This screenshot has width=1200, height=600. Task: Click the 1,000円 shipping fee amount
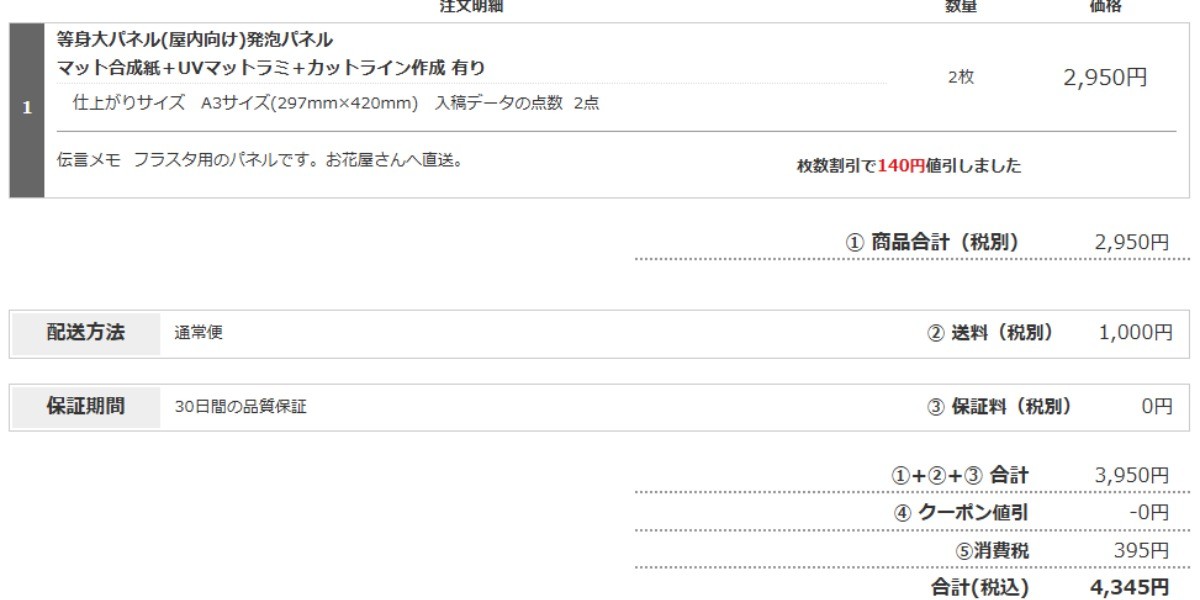click(1135, 333)
